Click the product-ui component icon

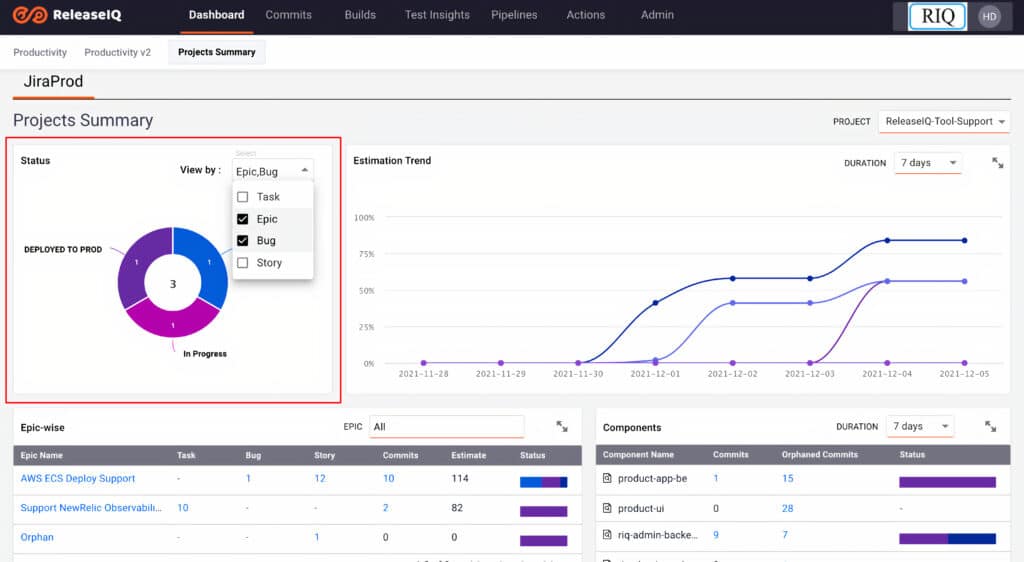click(x=607, y=508)
